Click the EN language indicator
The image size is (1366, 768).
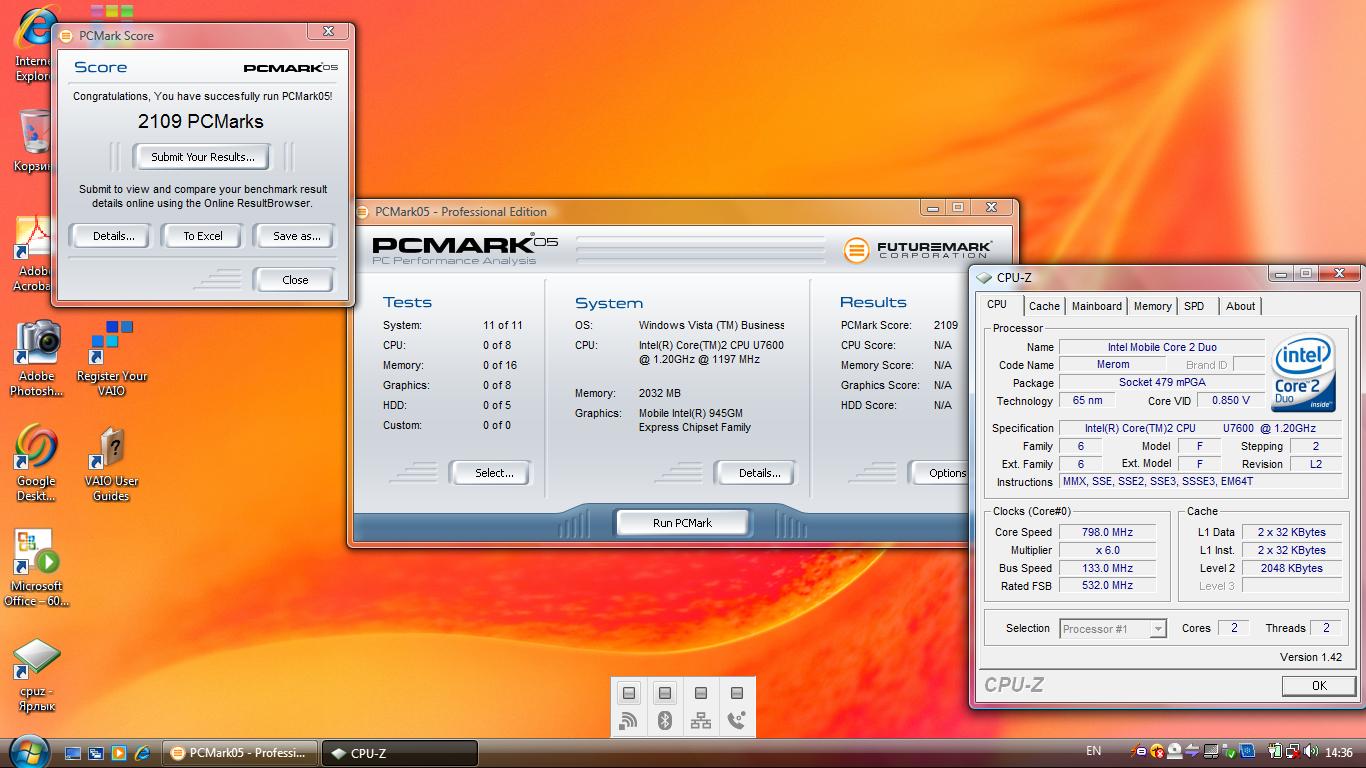tap(1093, 751)
